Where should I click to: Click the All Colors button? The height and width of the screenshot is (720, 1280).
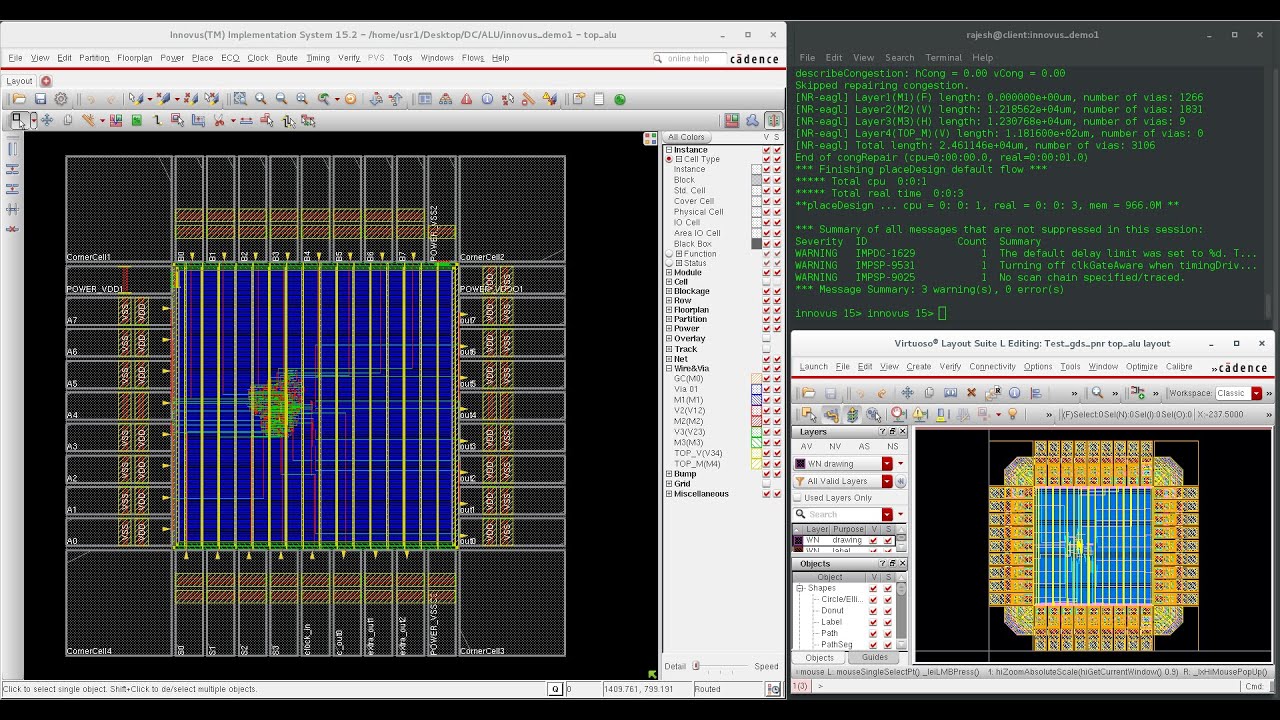(x=686, y=137)
